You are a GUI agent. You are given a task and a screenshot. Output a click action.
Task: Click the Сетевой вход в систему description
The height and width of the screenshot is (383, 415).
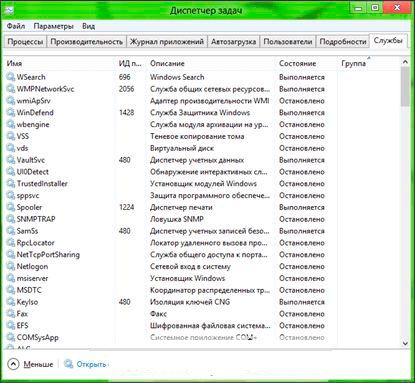point(190,266)
